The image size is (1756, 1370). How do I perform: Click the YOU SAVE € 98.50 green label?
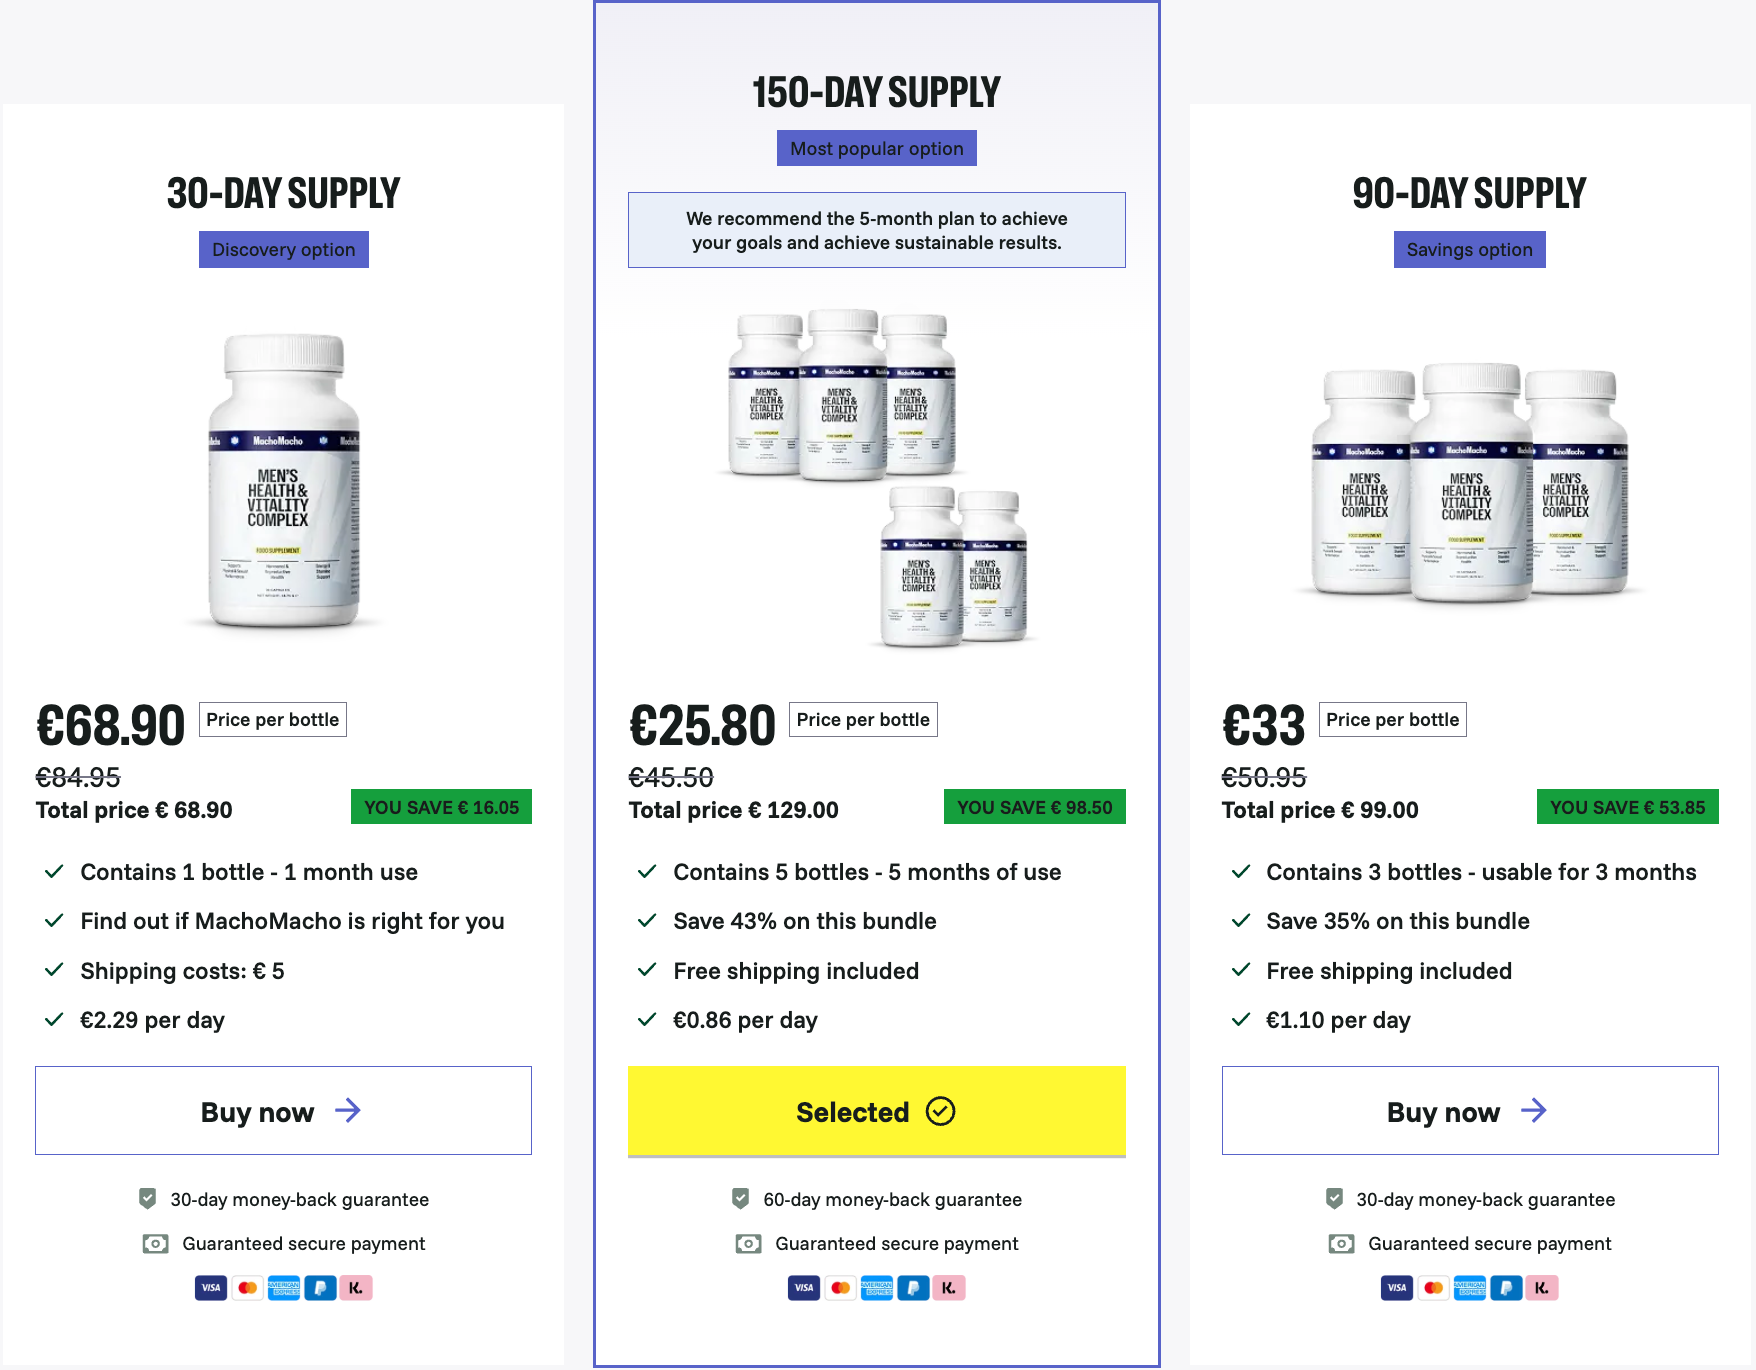click(x=1034, y=807)
